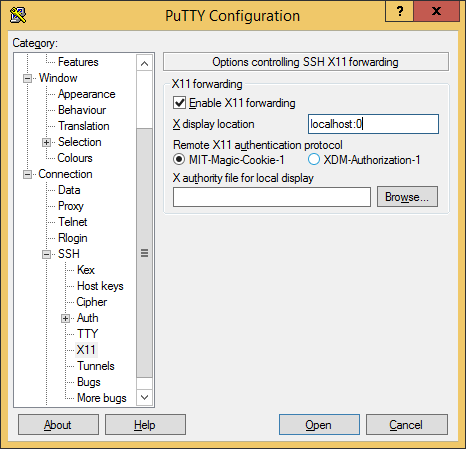Click the Help button

[x=145, y=425]
